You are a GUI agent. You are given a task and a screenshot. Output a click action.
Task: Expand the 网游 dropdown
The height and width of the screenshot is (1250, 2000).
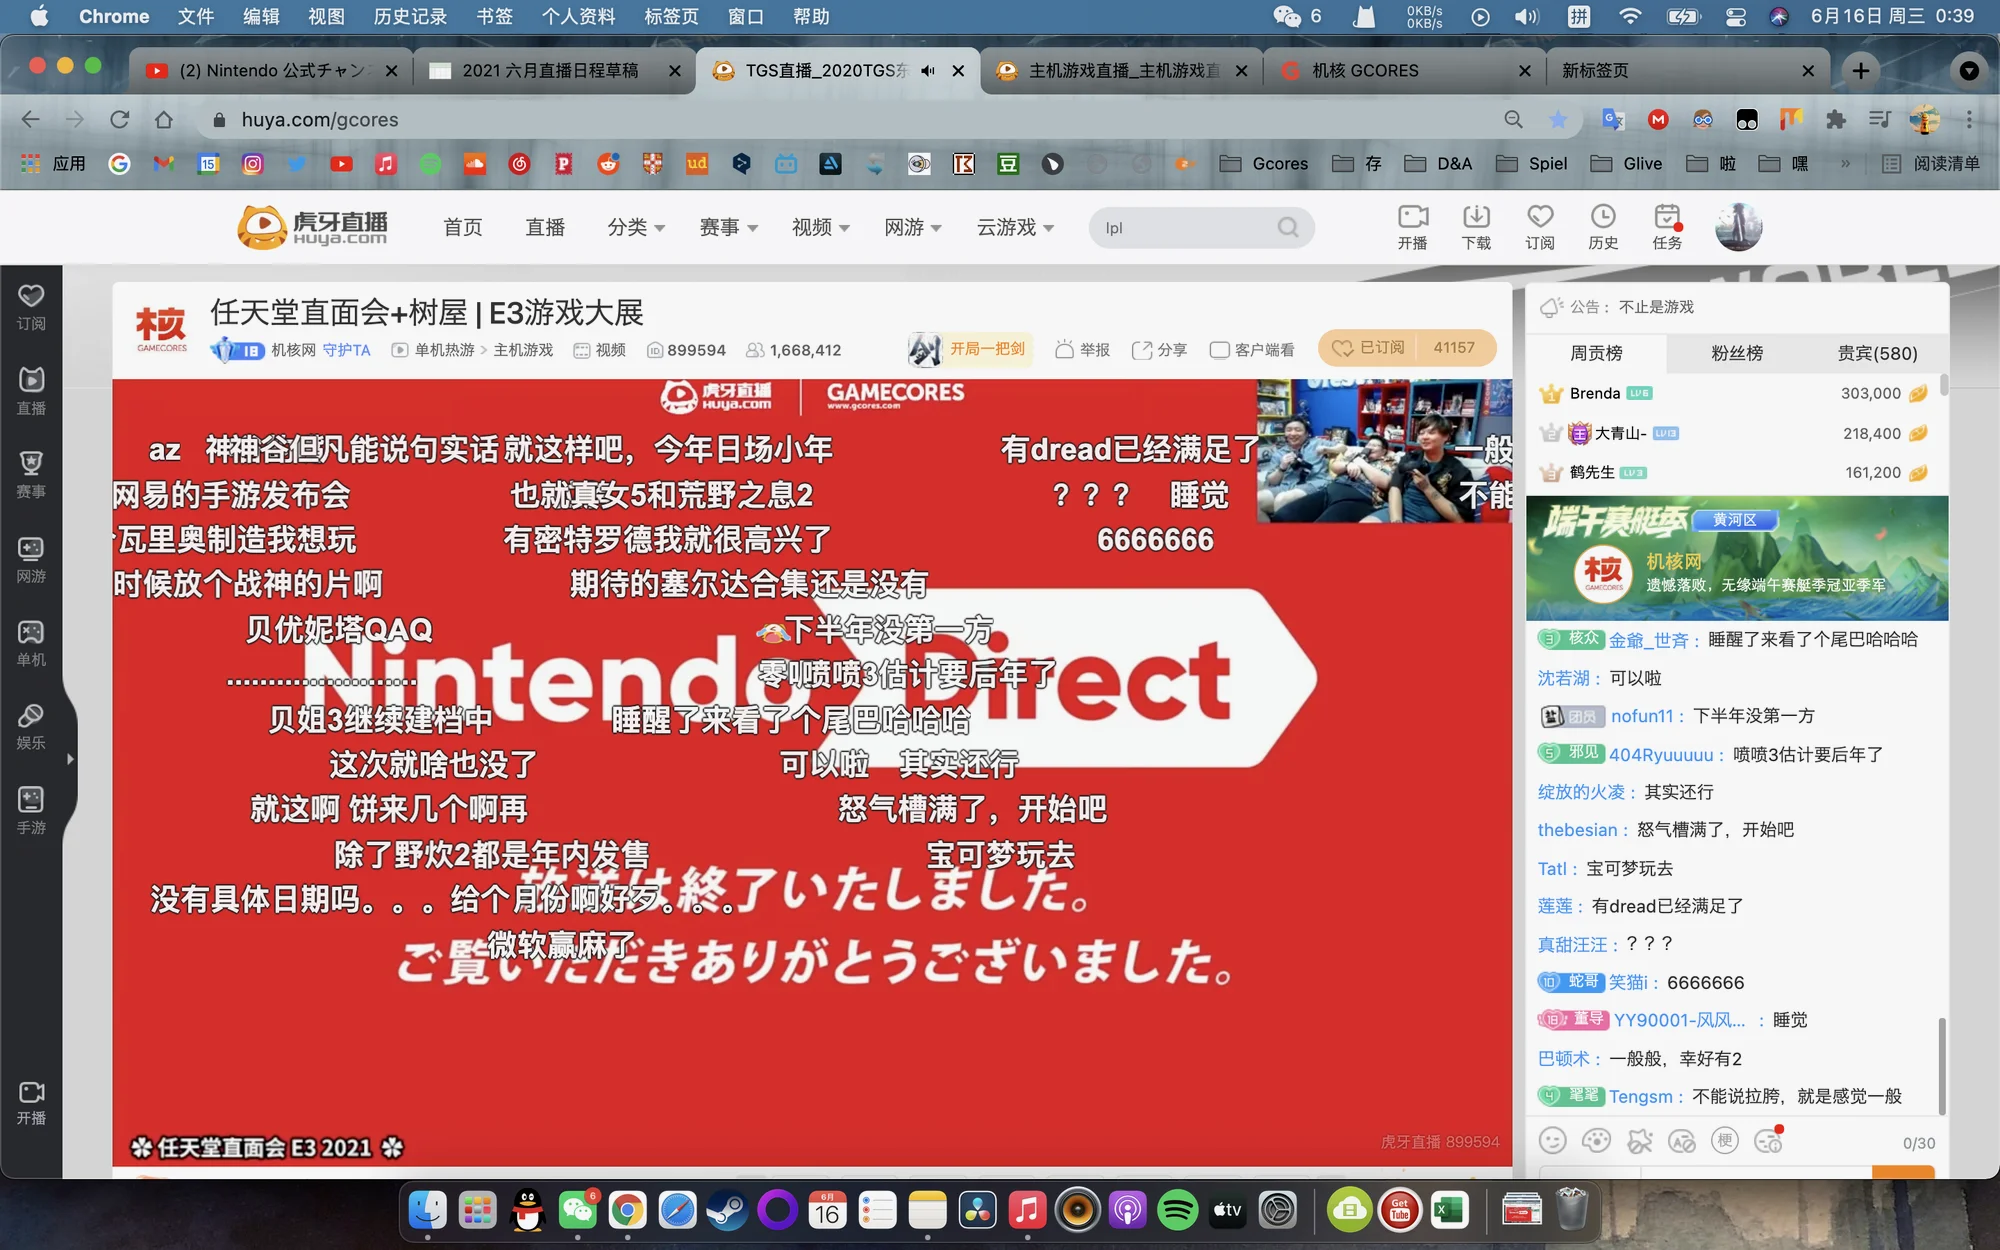(913, 228)
